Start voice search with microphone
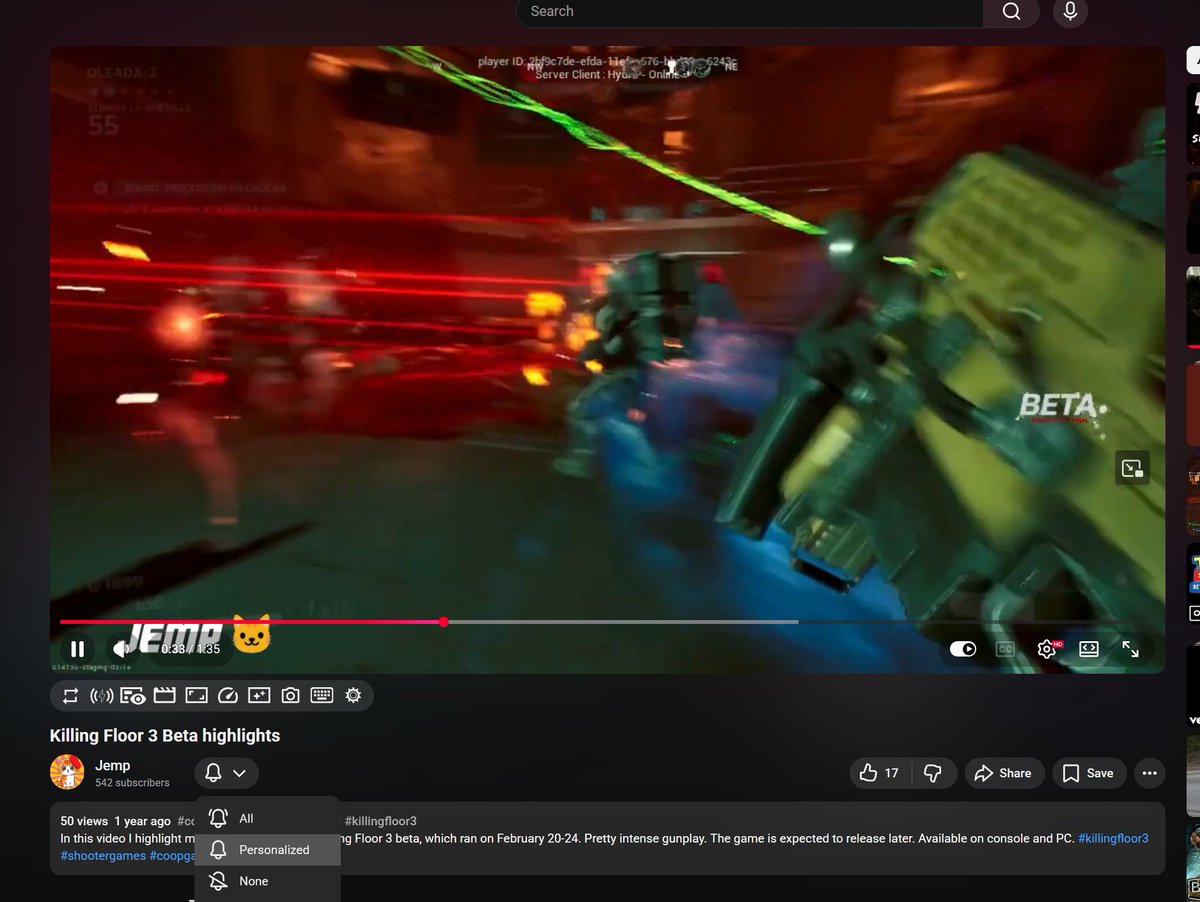 (x=1070, y=12)
